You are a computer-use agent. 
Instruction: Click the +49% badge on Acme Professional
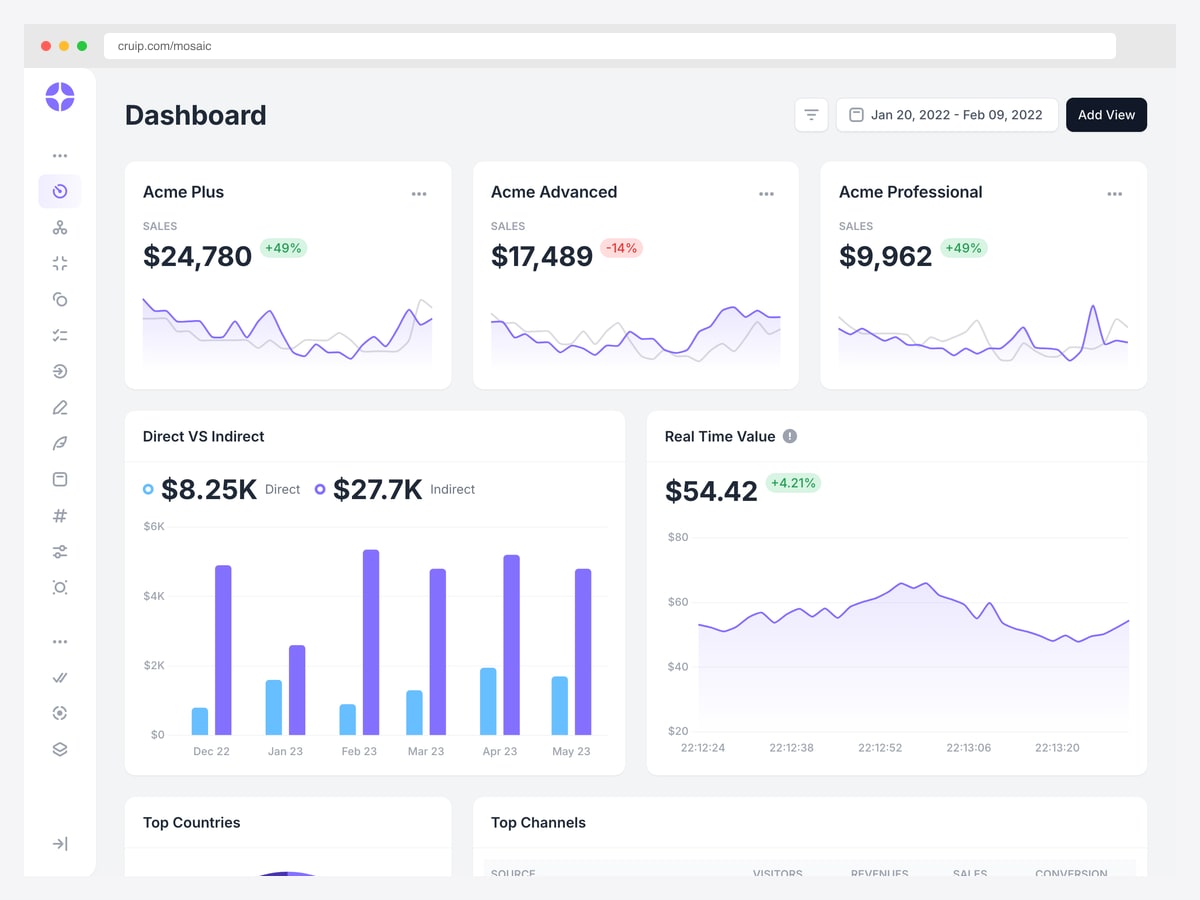point(964,248)
